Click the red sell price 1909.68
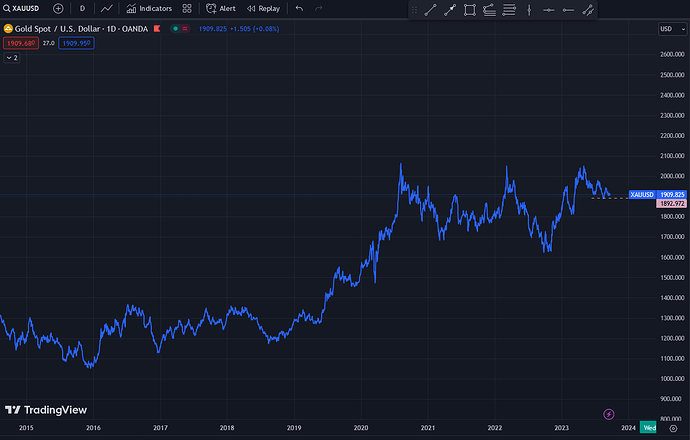The image size is (690, 440). pos(21,43)
